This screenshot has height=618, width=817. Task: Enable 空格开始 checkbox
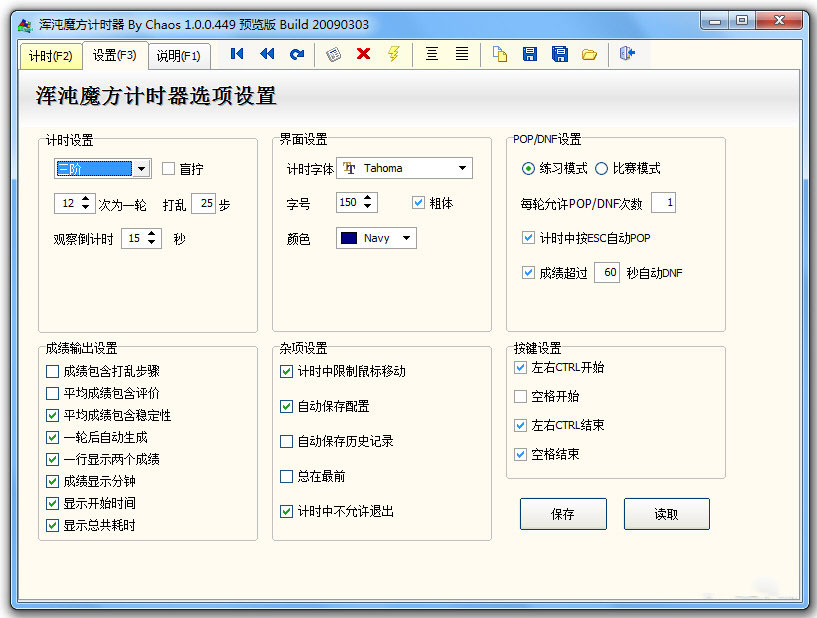520,396
